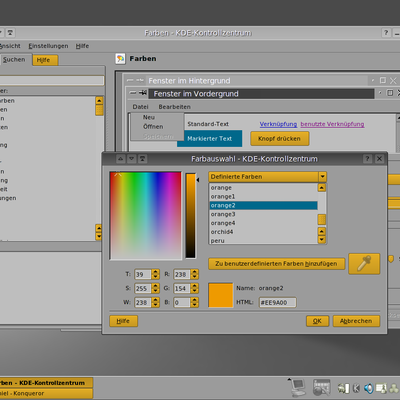
Task: Click the question-mark help button in Farbauswahl titlebar
Action: click(367, 159)
